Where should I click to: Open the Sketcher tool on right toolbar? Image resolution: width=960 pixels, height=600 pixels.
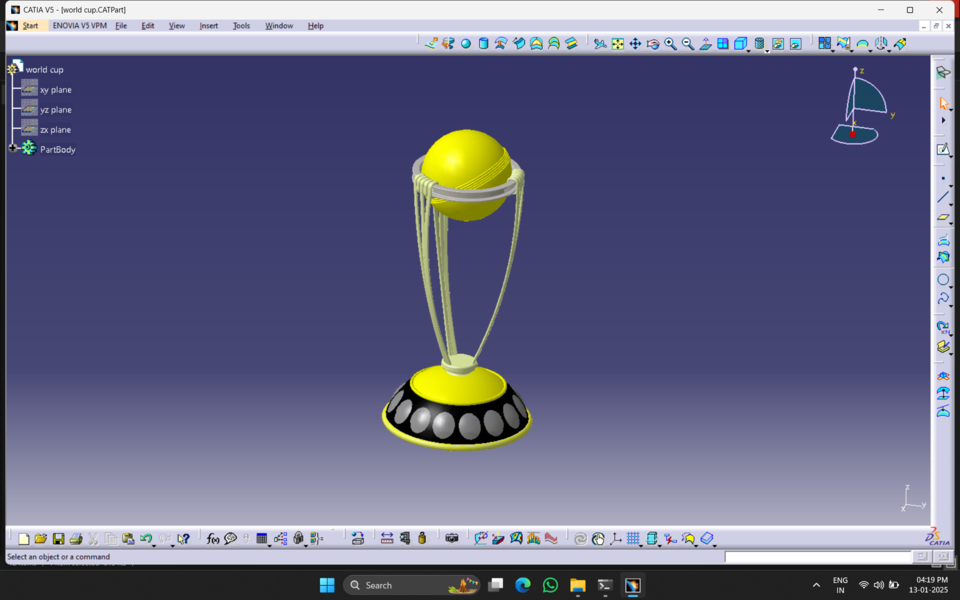tap(942, 147)
